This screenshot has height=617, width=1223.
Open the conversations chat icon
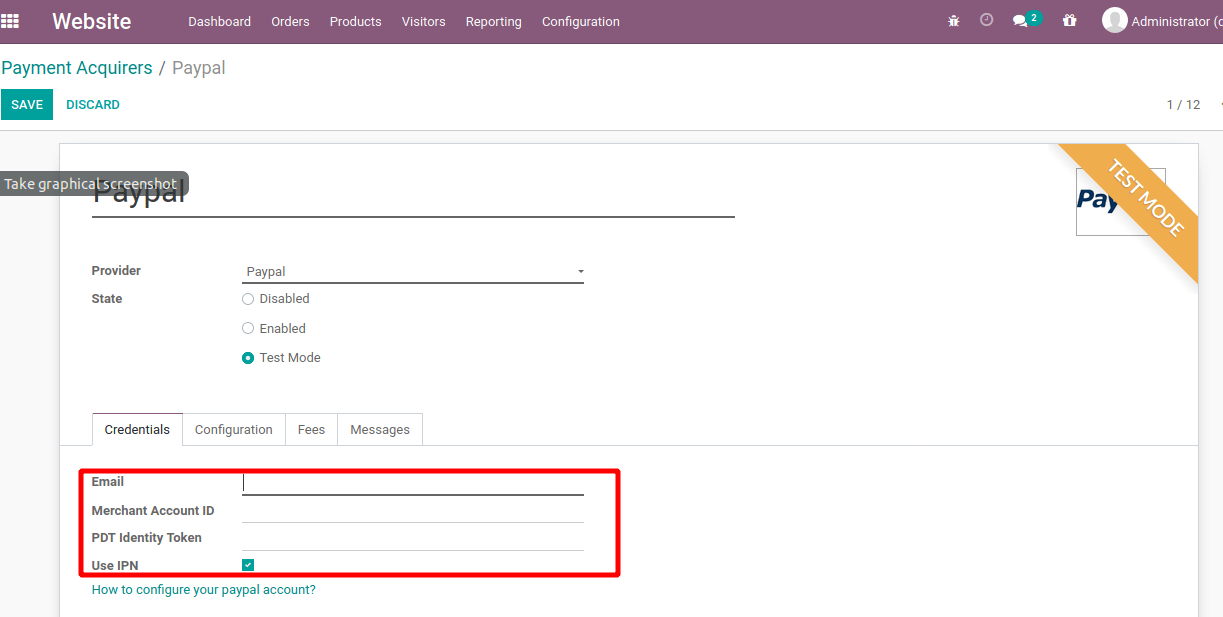(1020, 21)
